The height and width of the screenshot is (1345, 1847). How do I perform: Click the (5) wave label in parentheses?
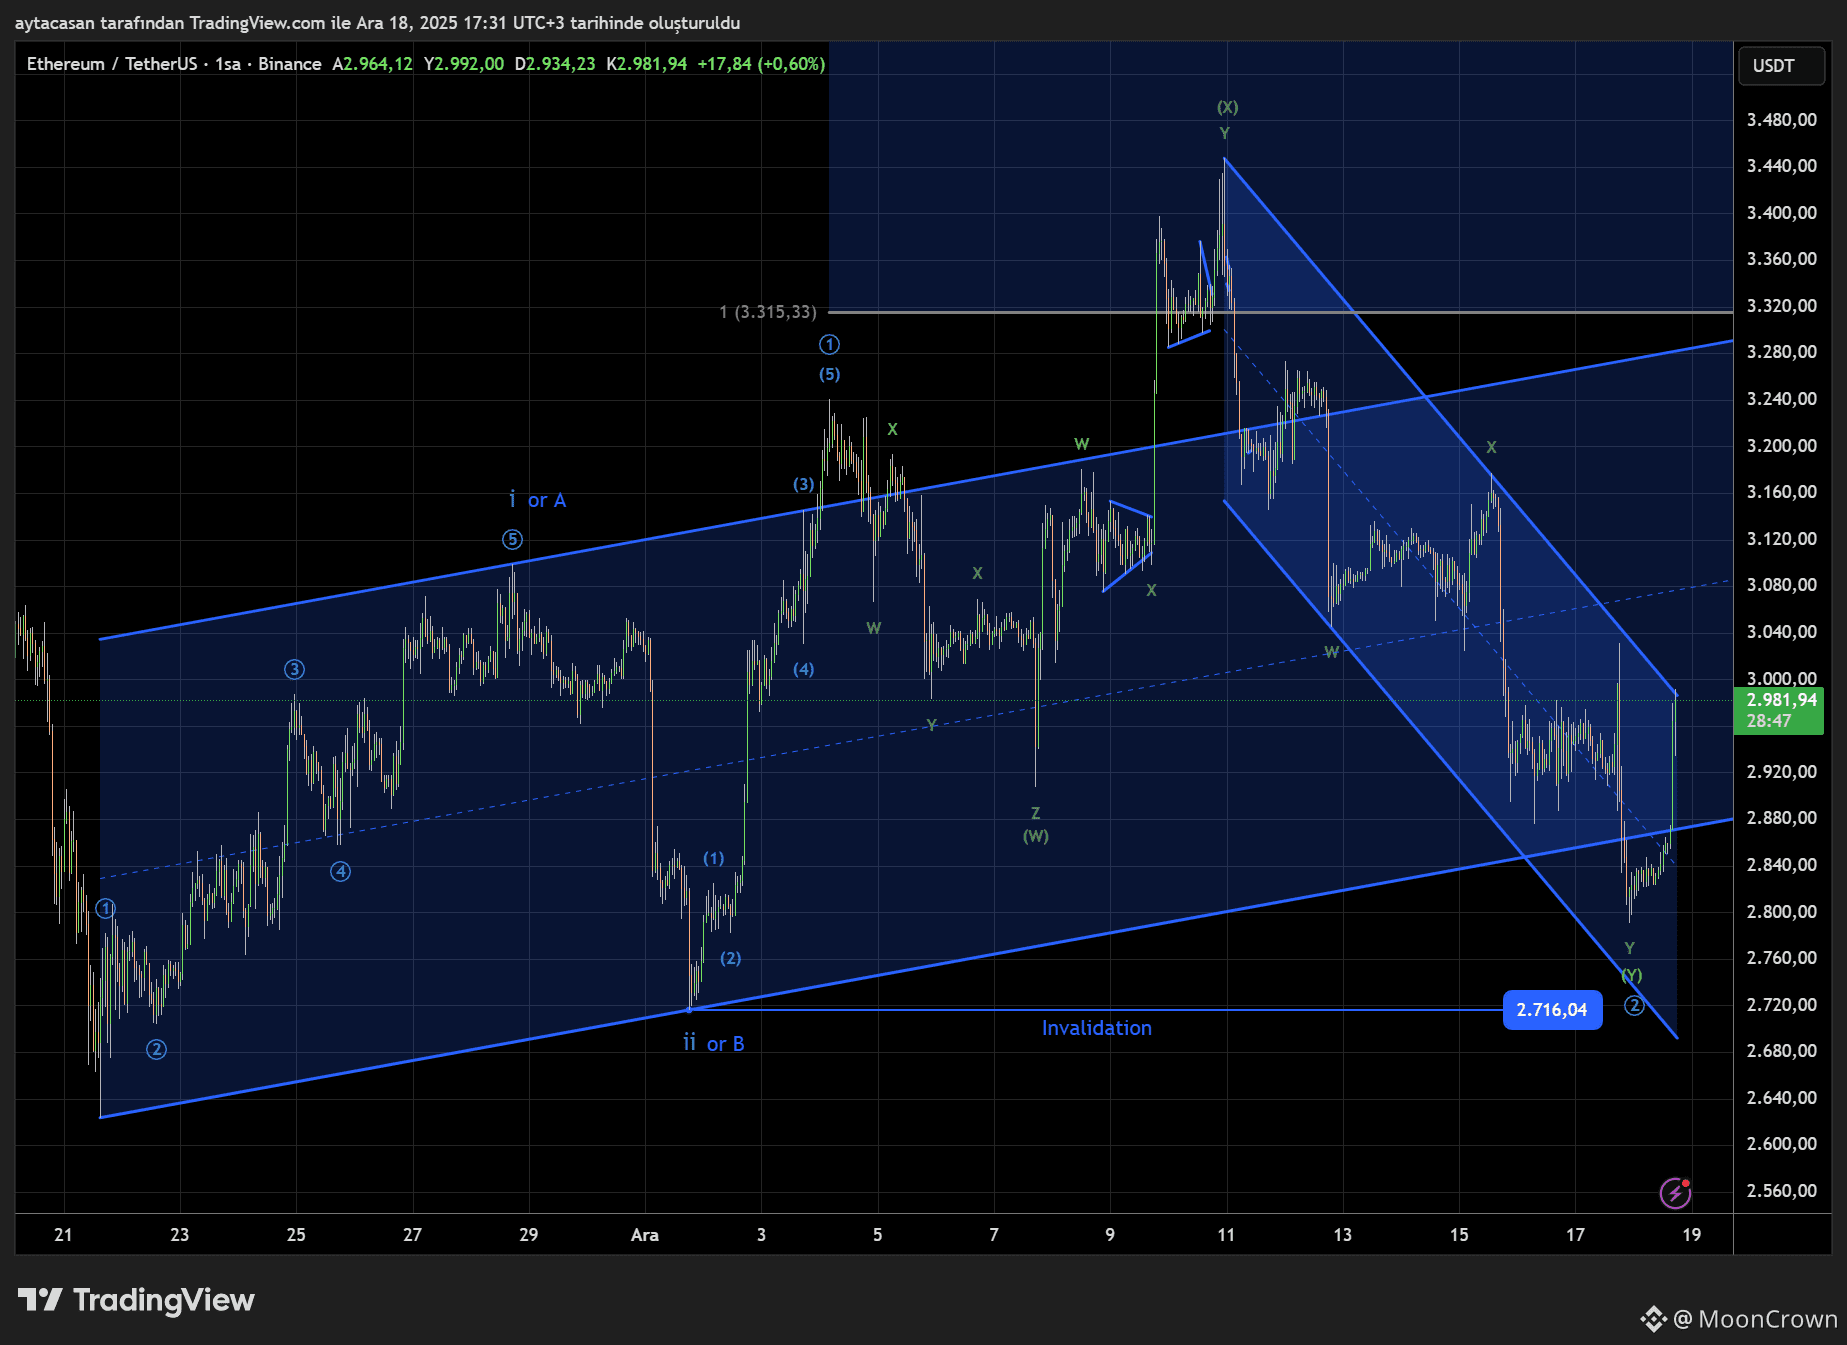coord(830,374)
